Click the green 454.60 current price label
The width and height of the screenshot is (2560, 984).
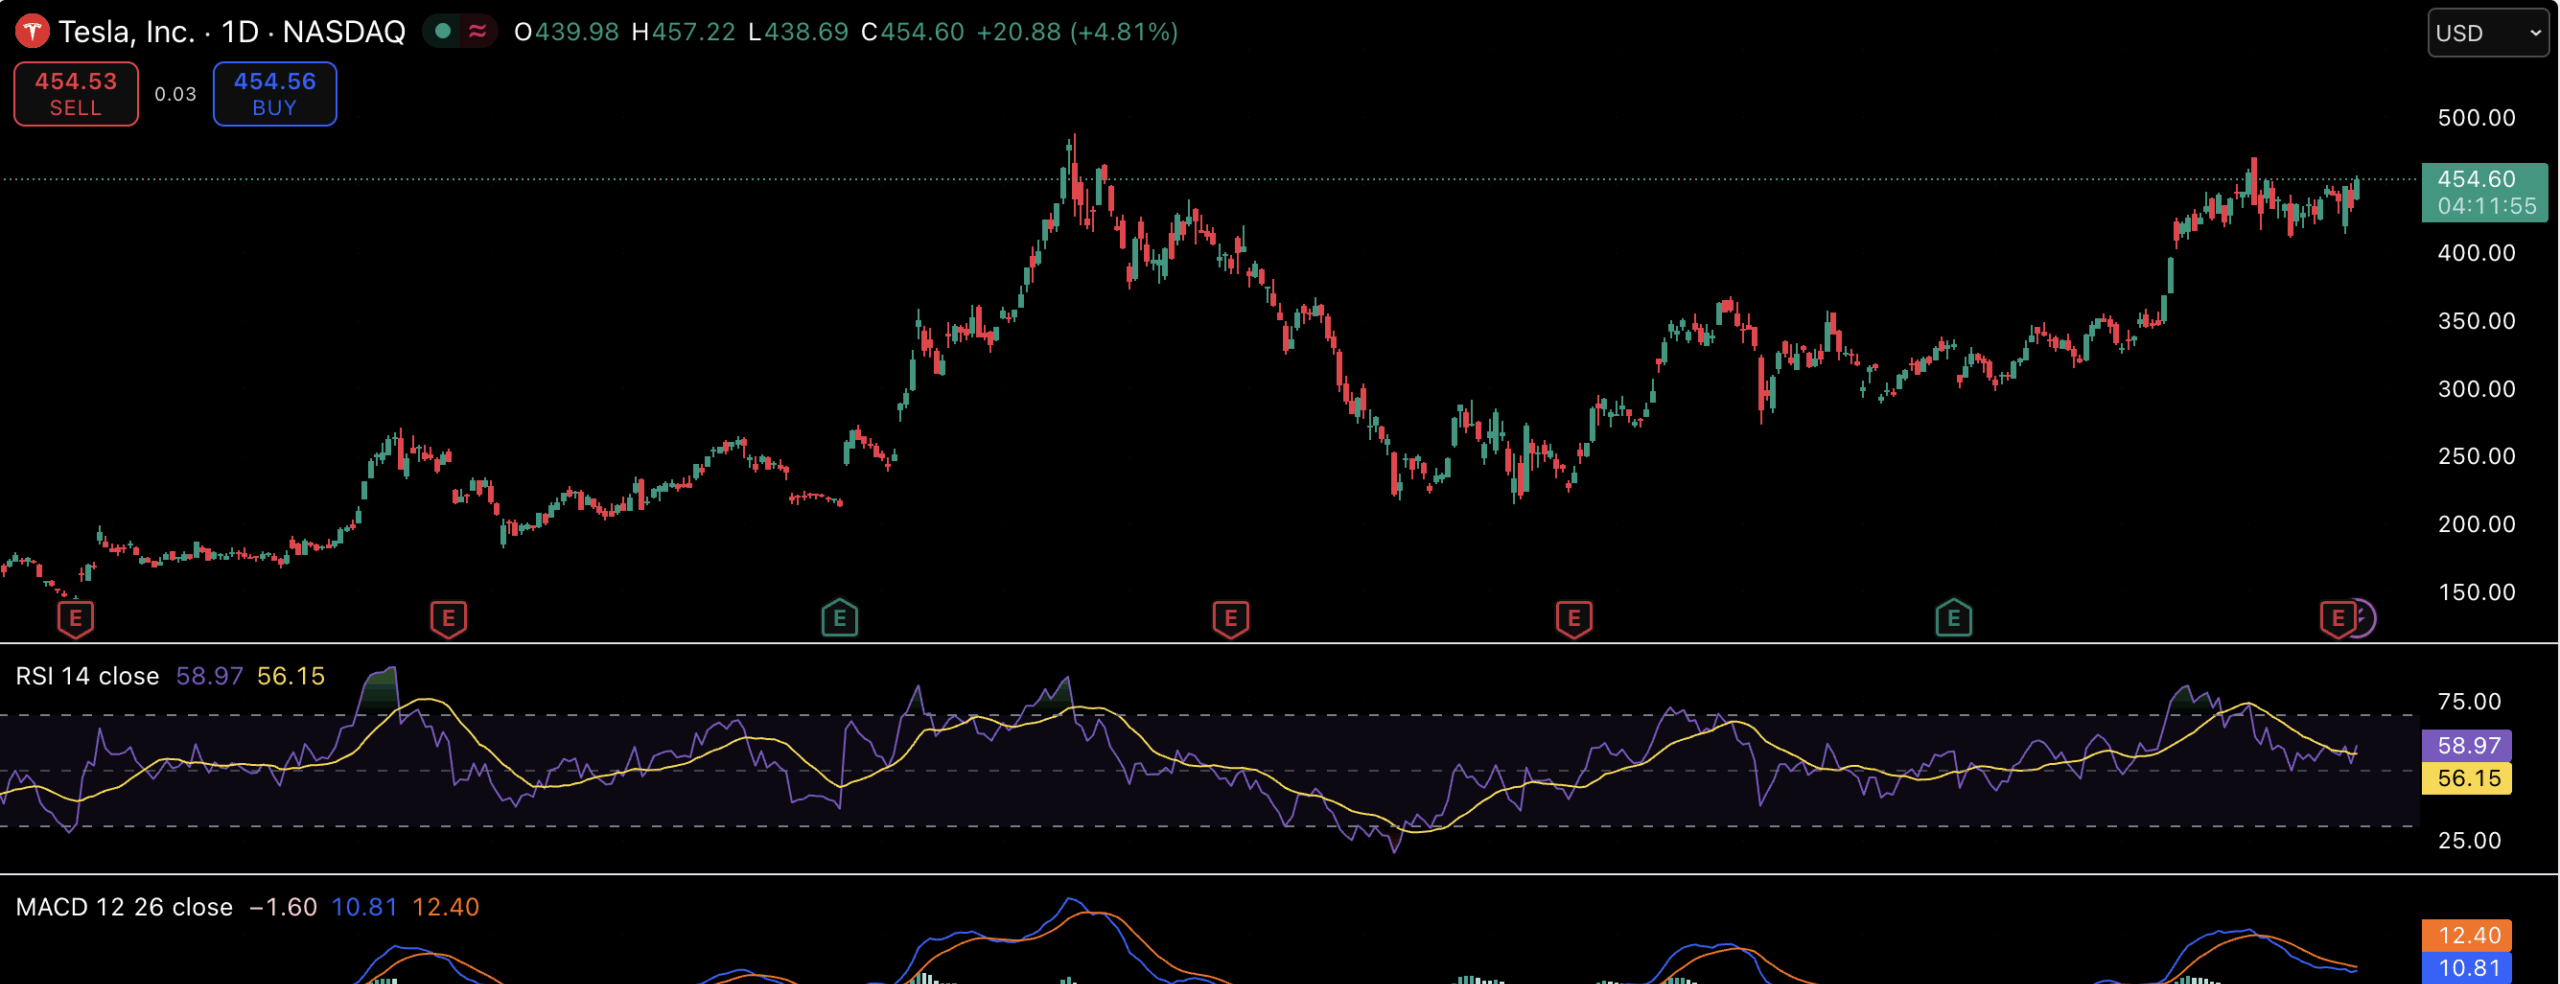click(2485, 192)
